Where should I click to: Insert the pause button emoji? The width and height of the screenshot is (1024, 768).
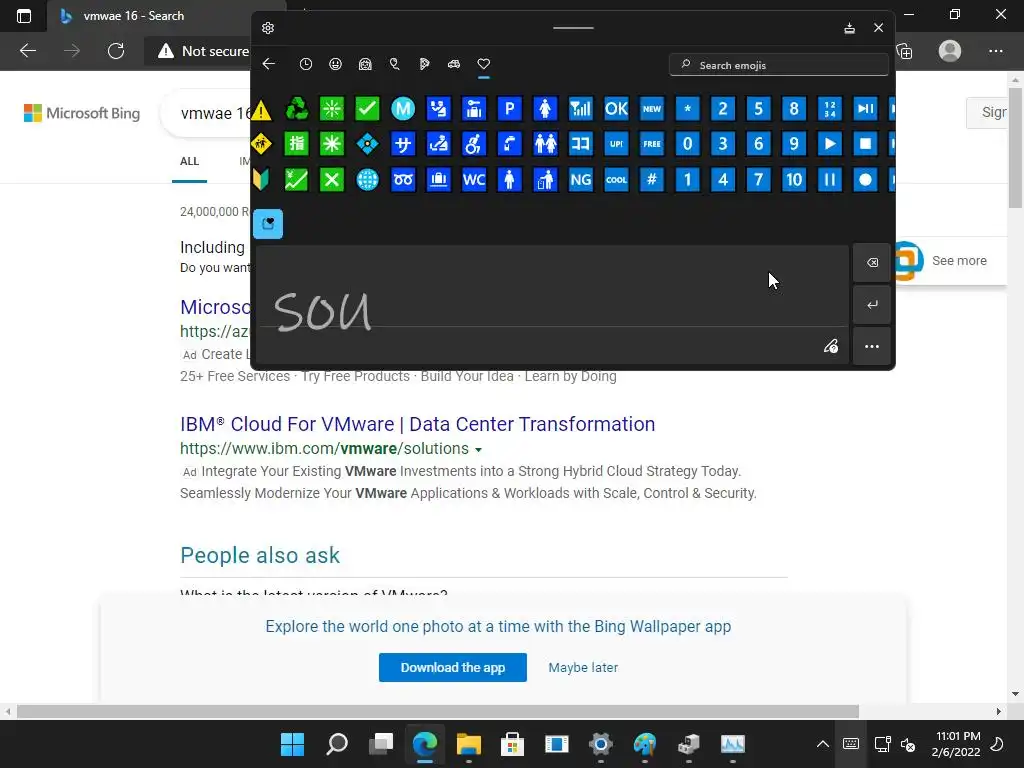click(829, 180)
